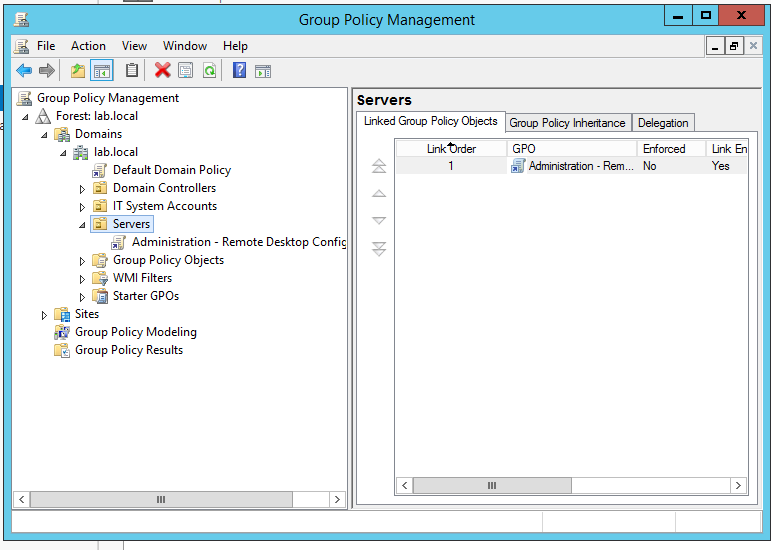Click the Link Enabled value Yes

tap(720, 166)
